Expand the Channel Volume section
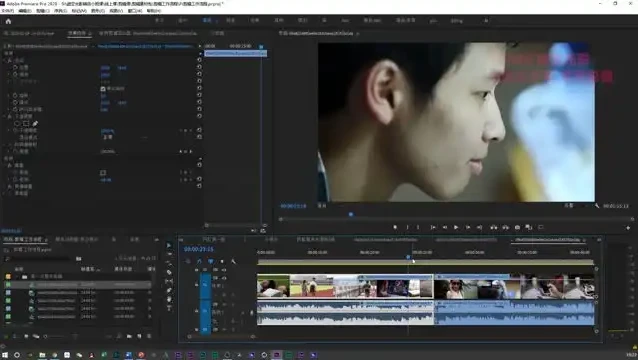 pyautogui.click(x=5, y=186)
